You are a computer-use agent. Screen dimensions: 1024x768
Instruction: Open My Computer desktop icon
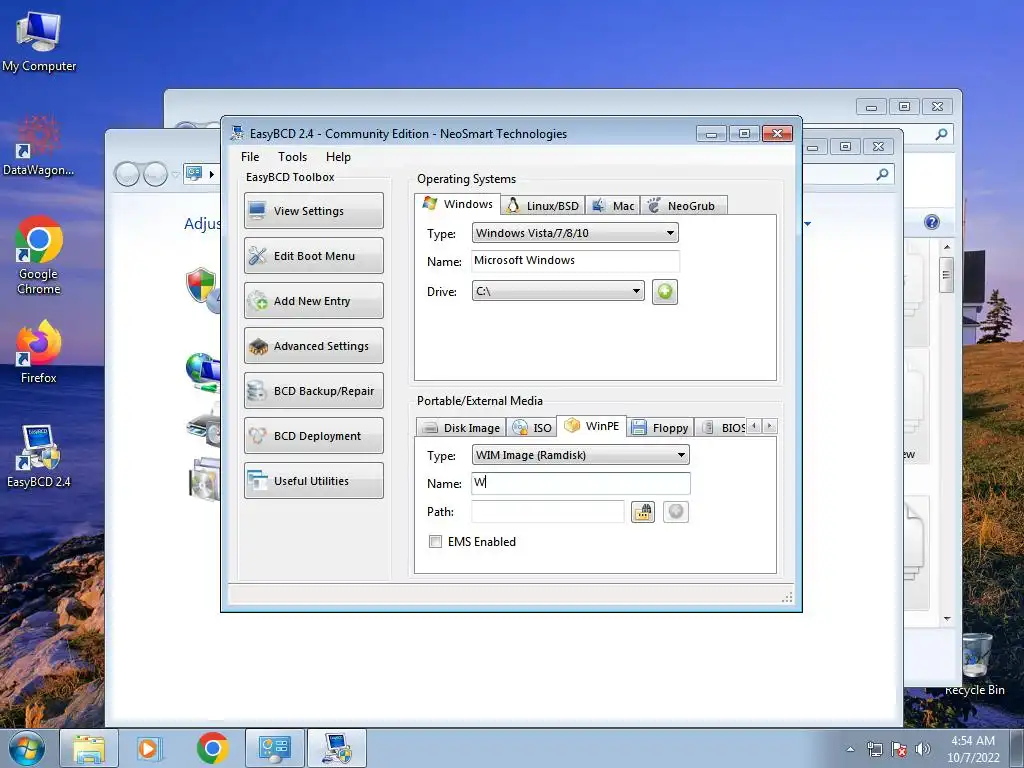point(39,42)
